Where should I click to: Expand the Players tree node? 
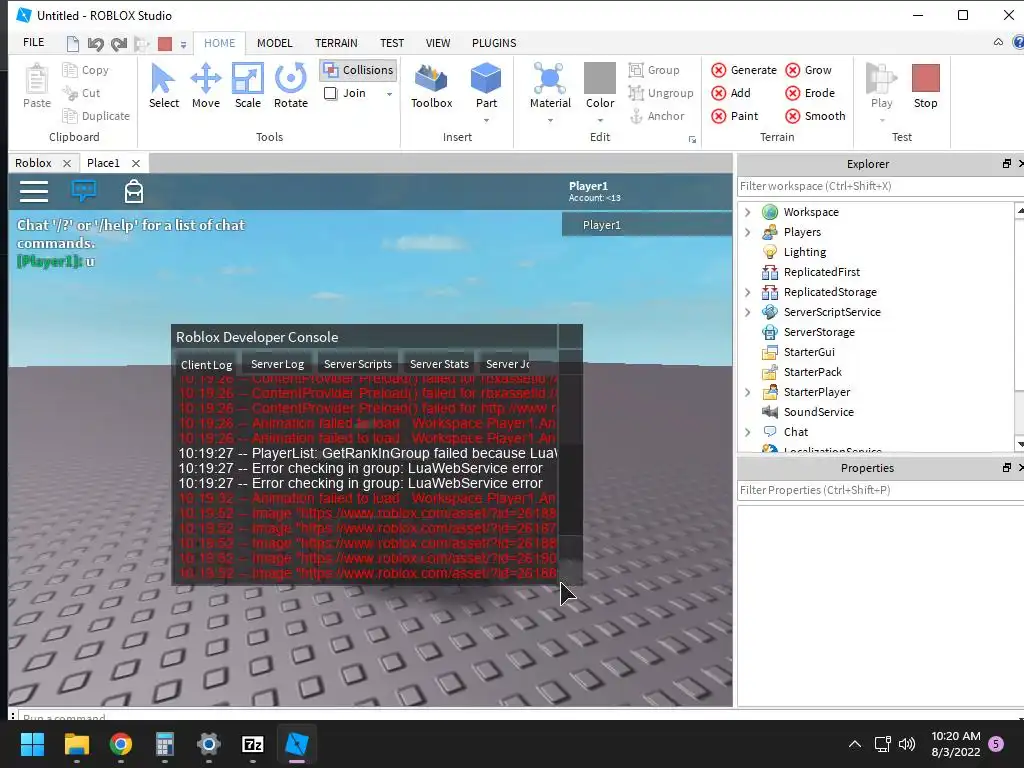[748, 232]
